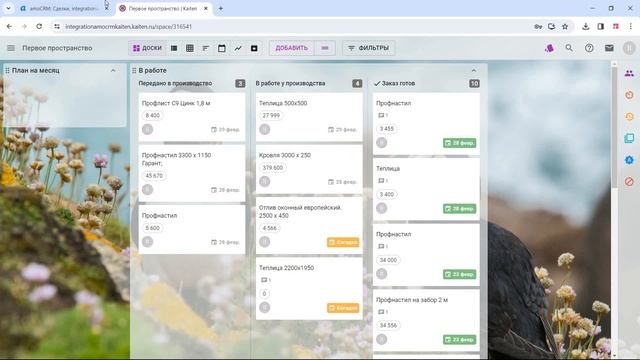Open Chrome downloads icon
This screenshot has width=640, height=360.
pyautogui.click(x=585, y=26)
